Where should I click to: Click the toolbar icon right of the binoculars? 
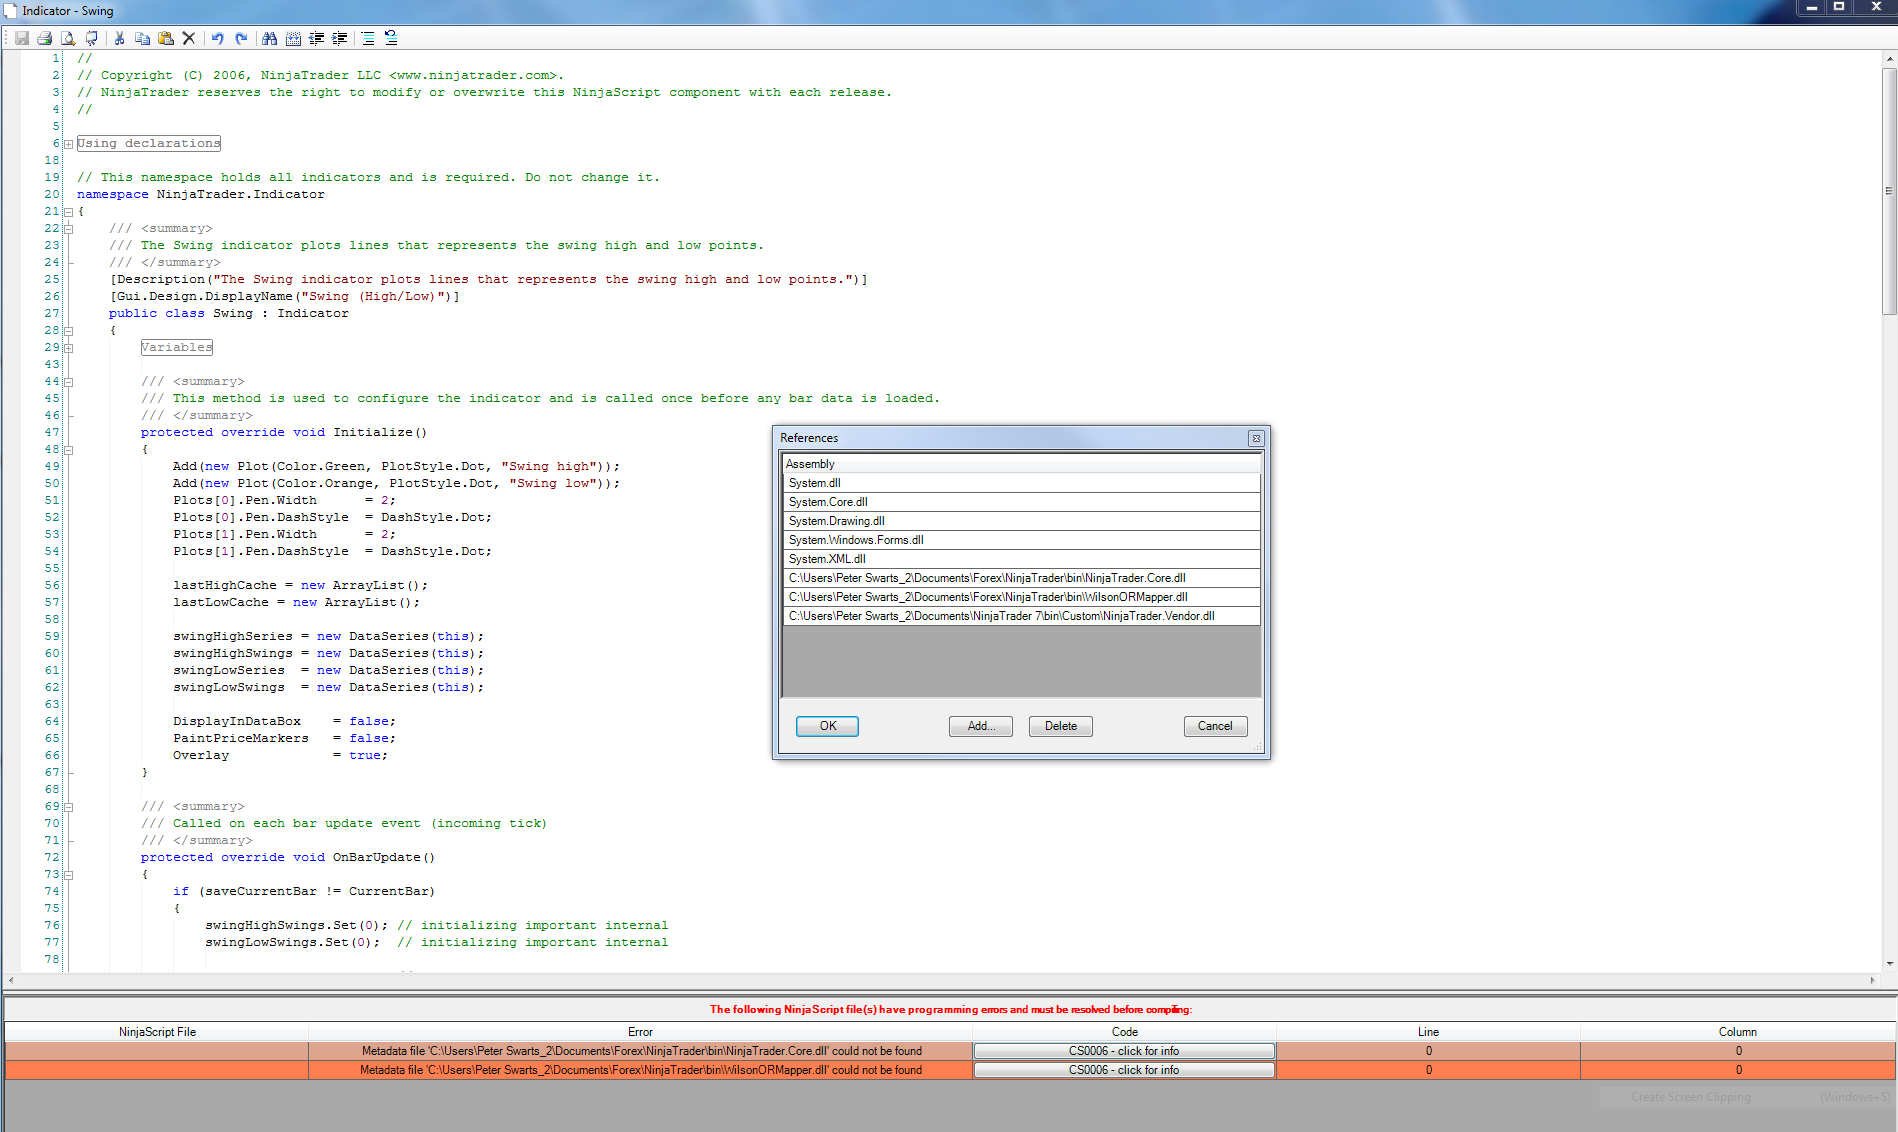point(293,38)
